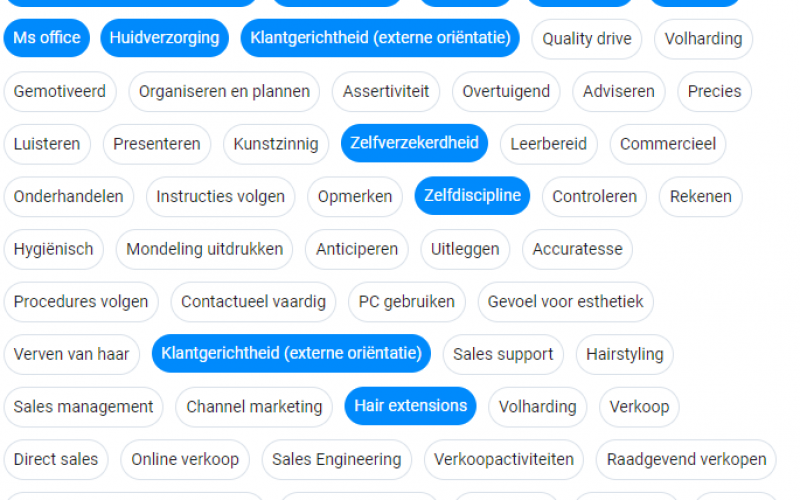The height and width of the screenshot is (500, 800).
Task: Pick the Channel marketing skill
Action: coord(254,407)
